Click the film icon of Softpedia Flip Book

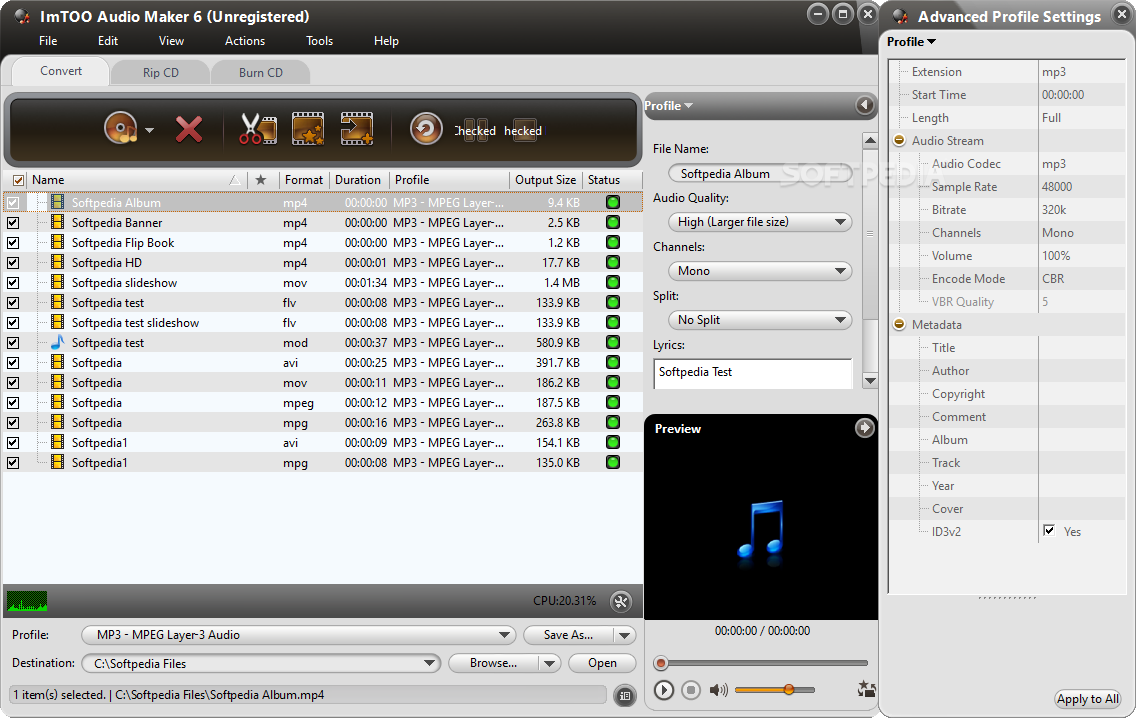tap(57, 242)
